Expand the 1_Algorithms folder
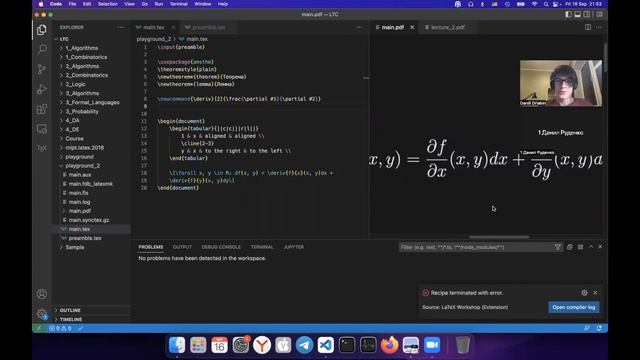The image size is (640, 360). (82, 48)
